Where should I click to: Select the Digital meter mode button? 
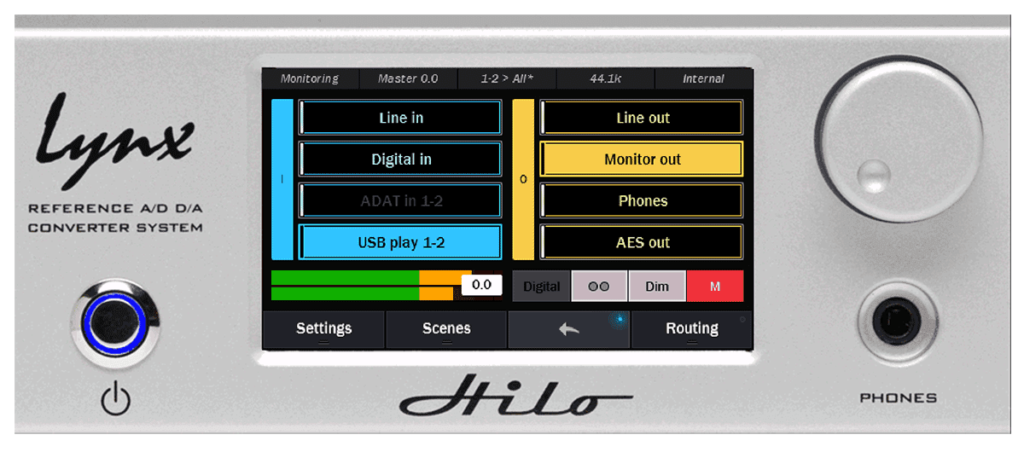click(541, 286)
